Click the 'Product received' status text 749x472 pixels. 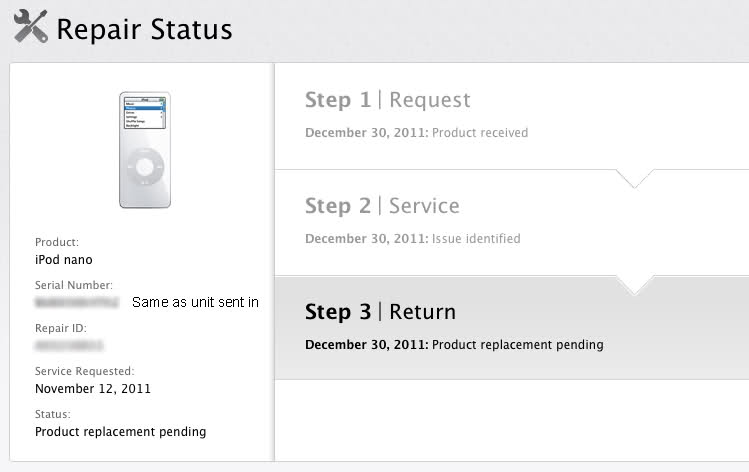pos(480,133)
